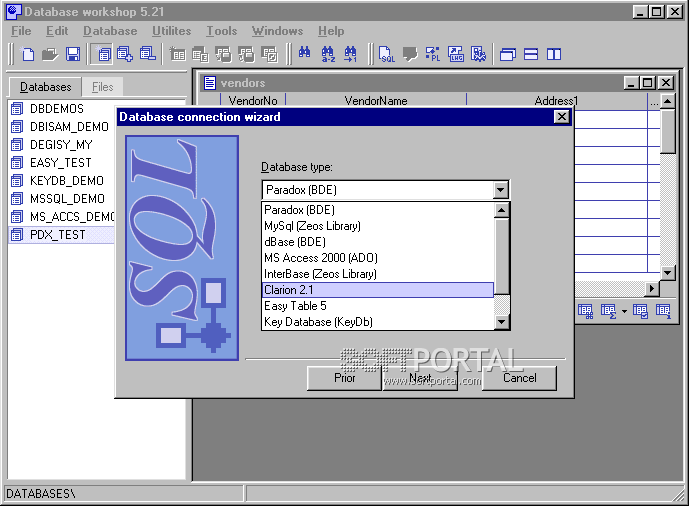Select the EASY_TEST database

[x=61, y=163]
